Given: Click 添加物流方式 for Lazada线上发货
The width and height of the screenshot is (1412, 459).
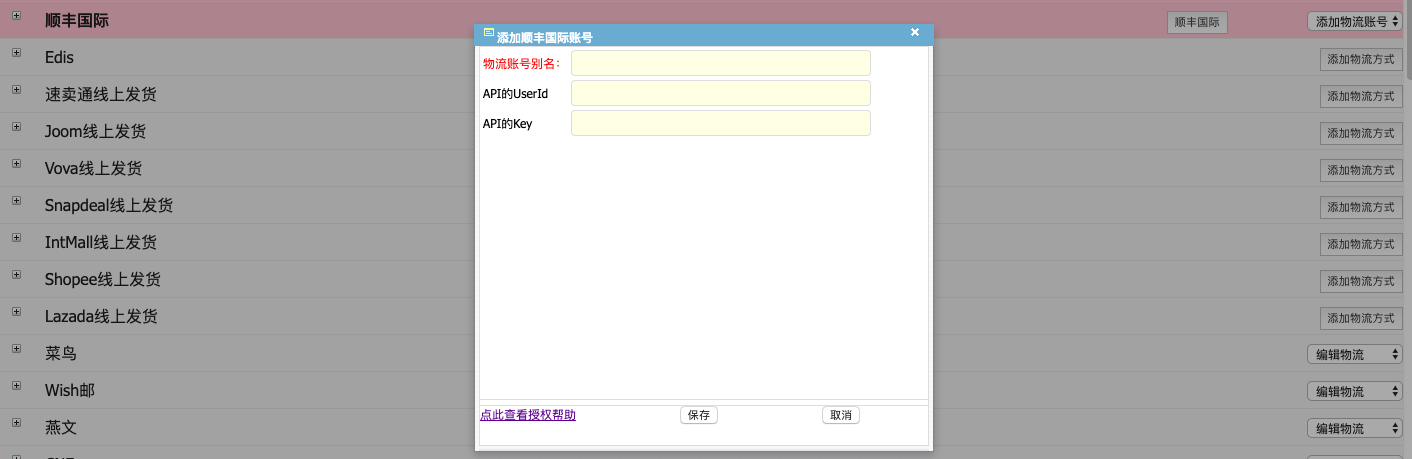Looking at the screenshot, I should (1361, 318).
